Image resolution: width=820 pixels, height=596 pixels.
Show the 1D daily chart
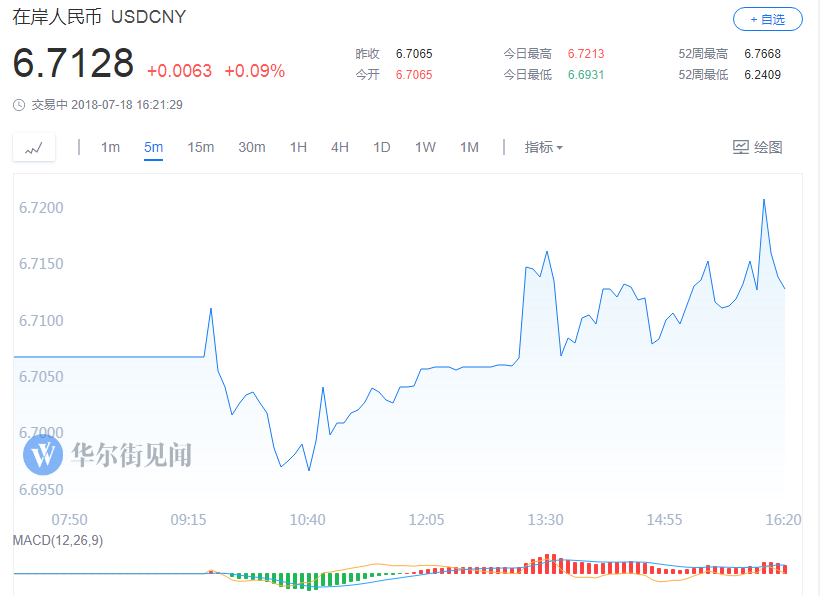382,147
